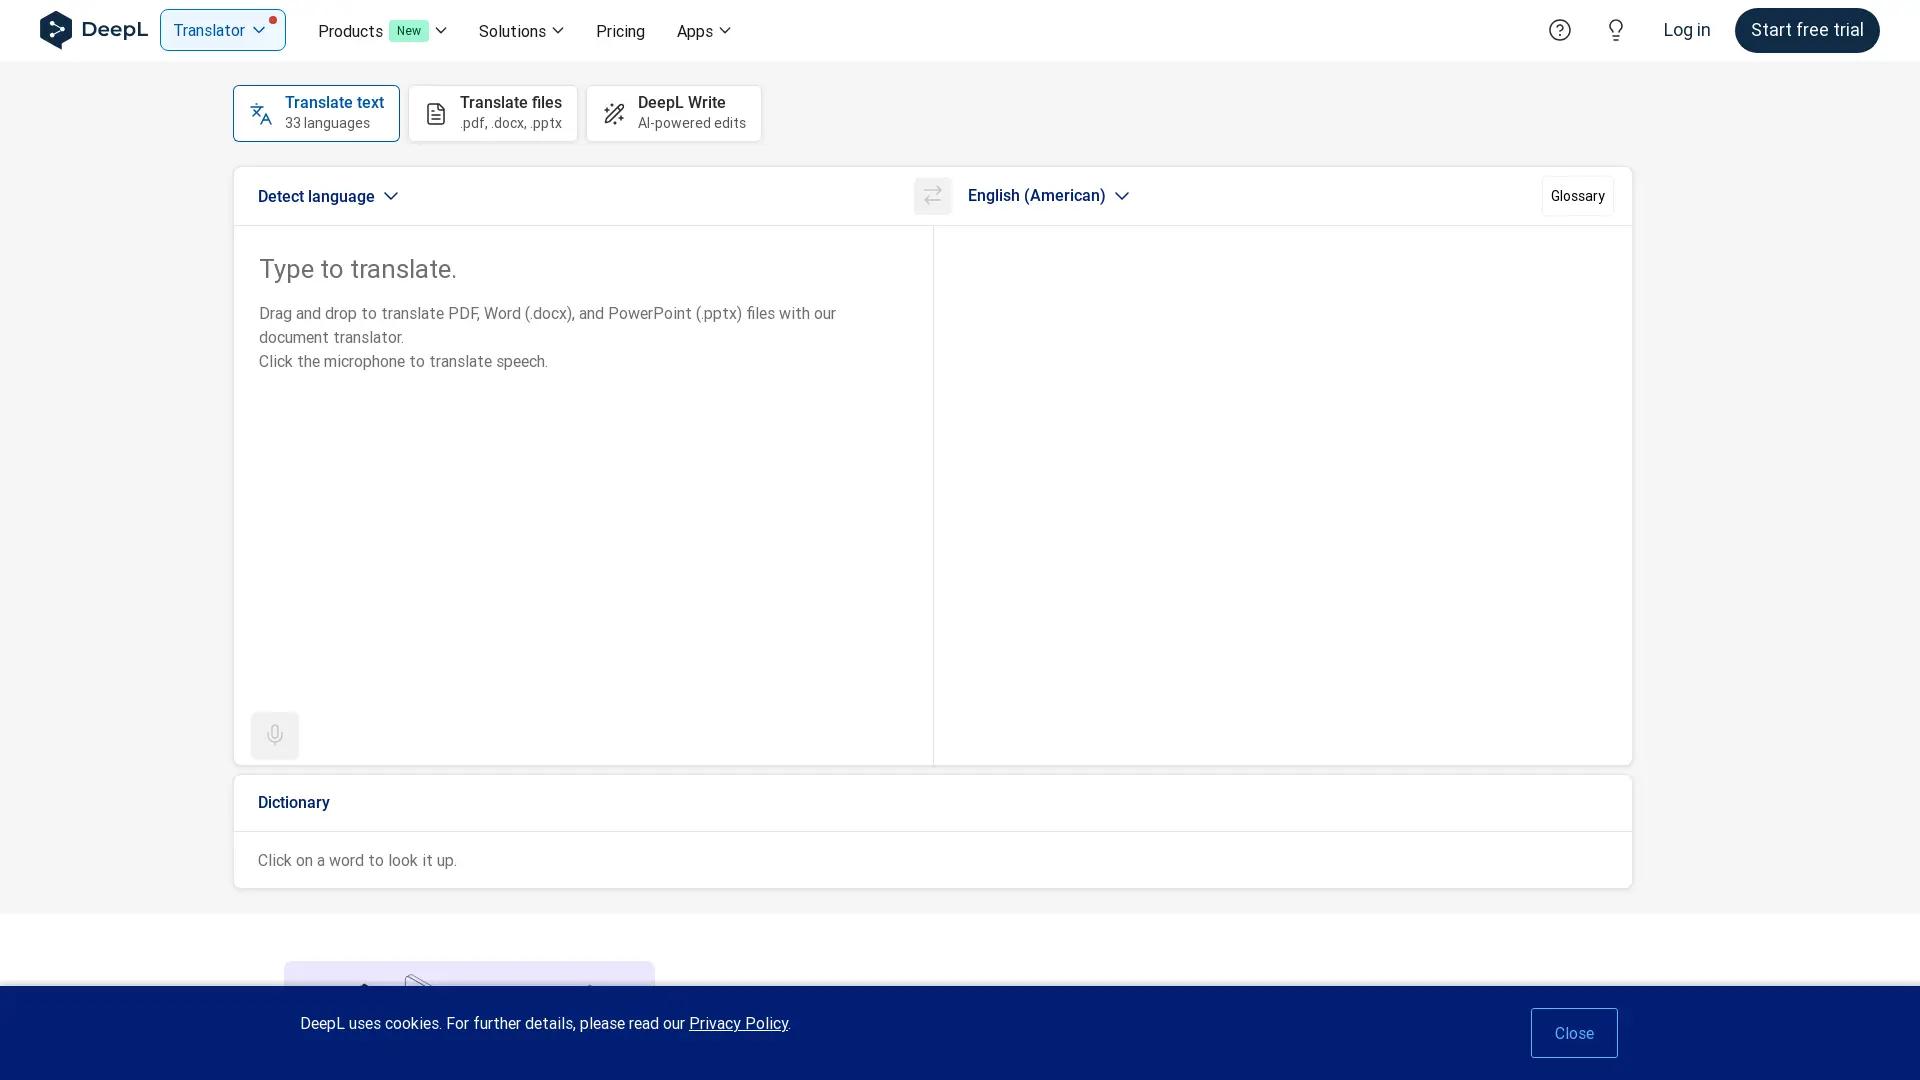
Task: Click the DeepL logo
Action: click(x=93, y=30)
